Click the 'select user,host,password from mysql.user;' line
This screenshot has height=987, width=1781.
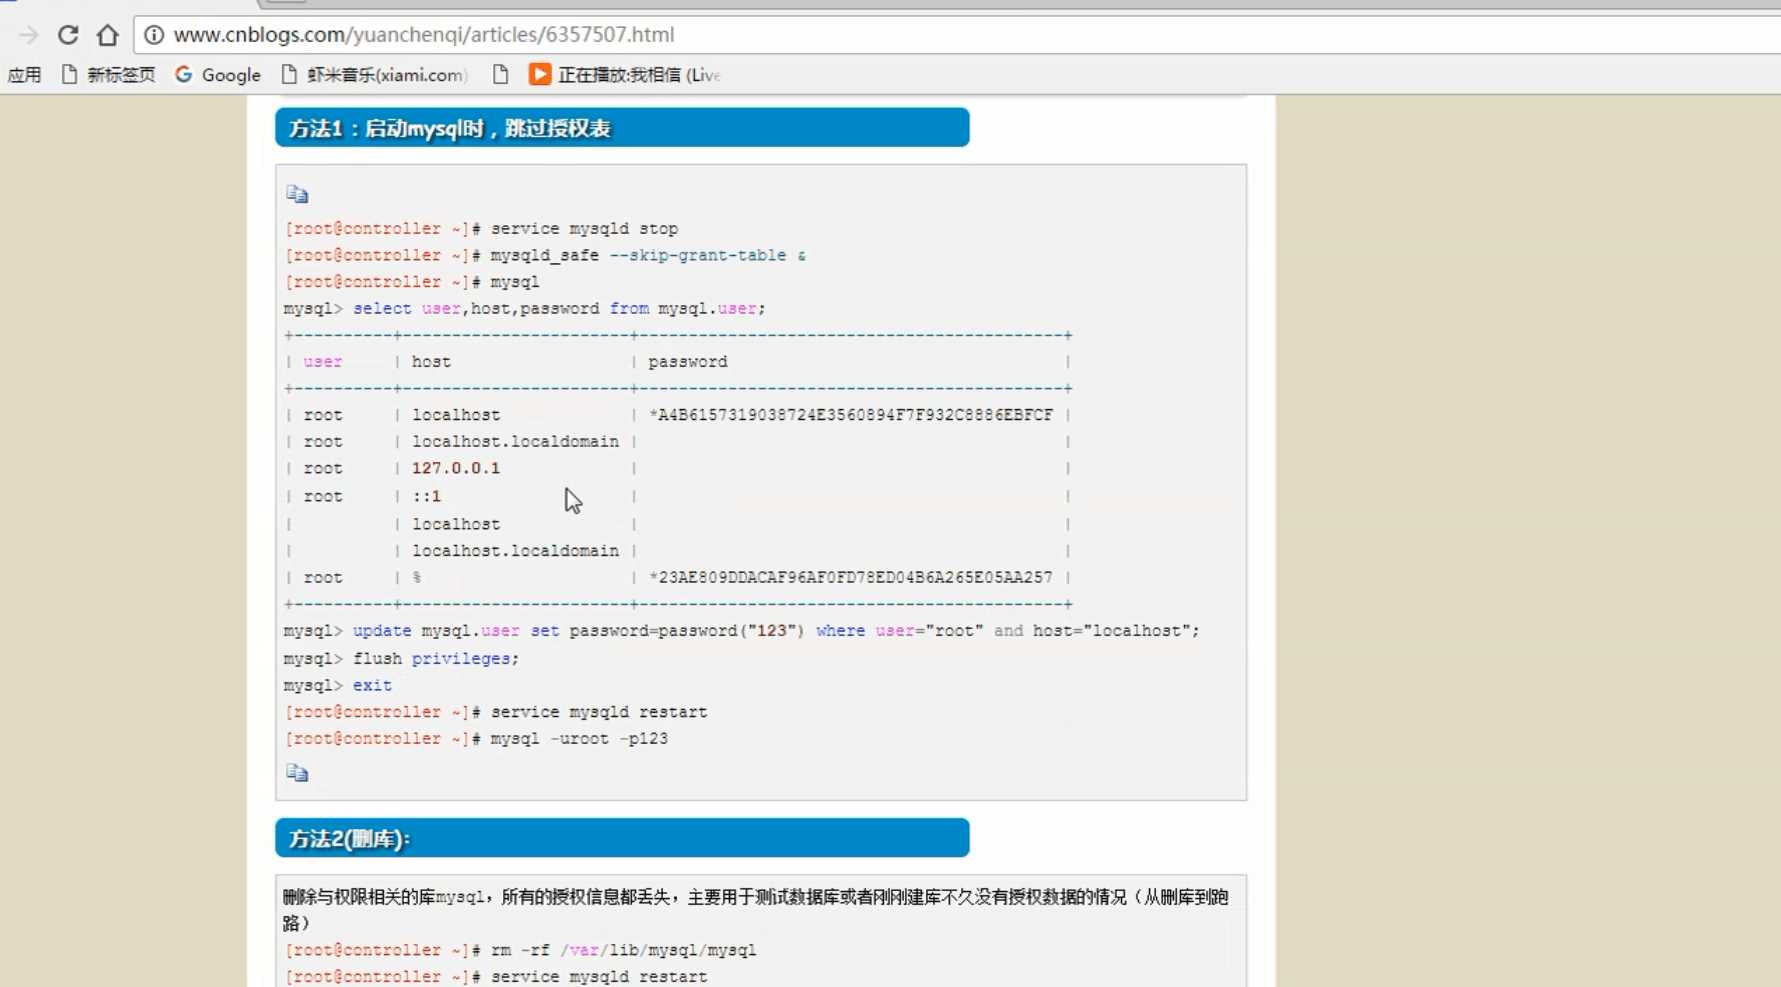tap(525, 309)
